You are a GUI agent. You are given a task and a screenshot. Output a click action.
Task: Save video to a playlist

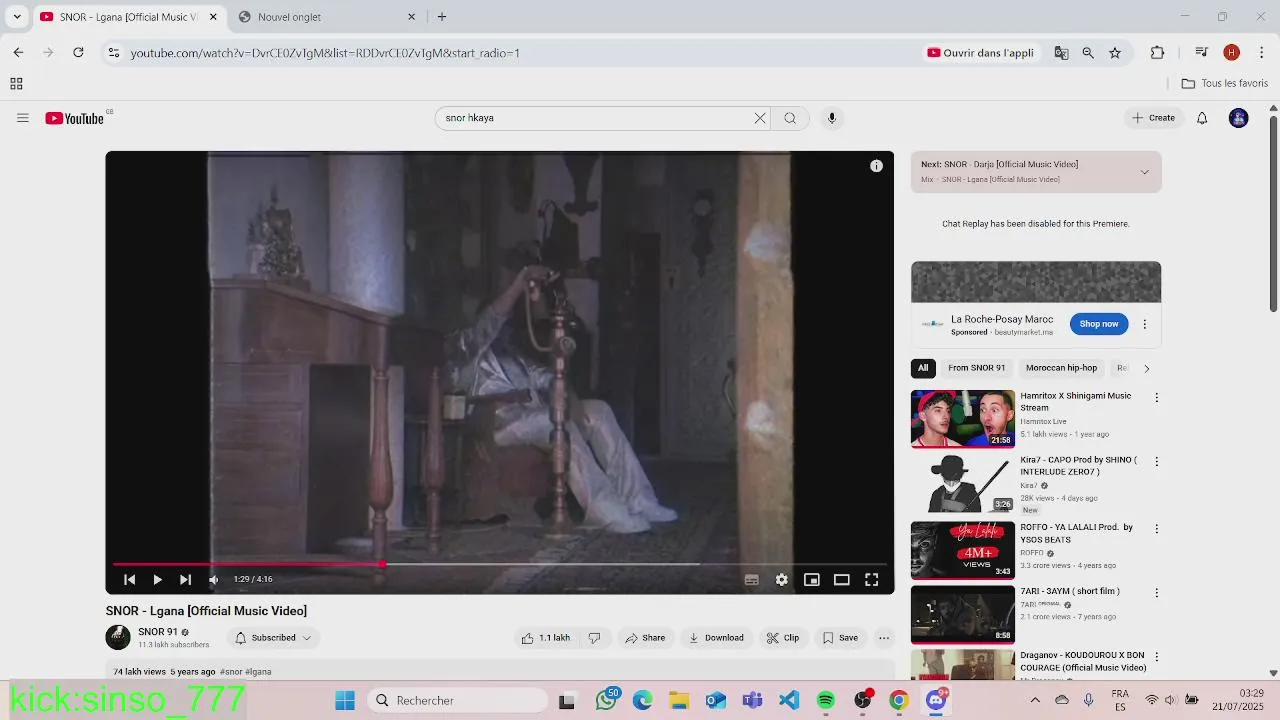pyautogui.click(x=840, y=638)
